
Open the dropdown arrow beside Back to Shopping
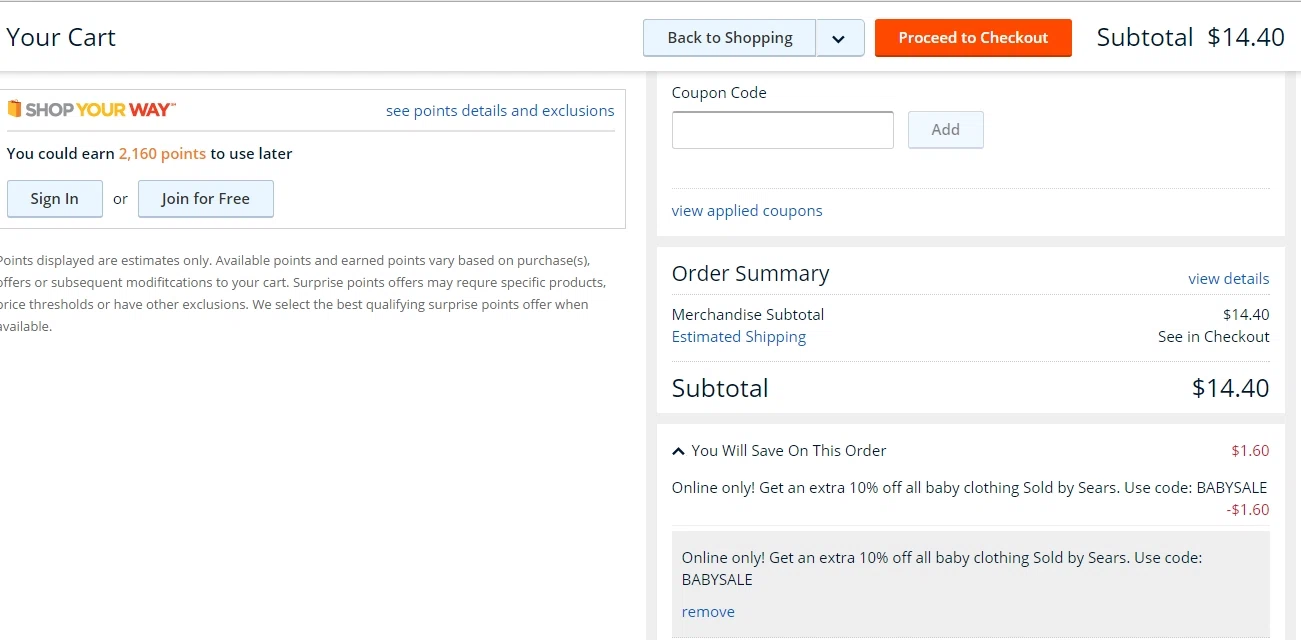pyautogui.click(x=840, y=38)
